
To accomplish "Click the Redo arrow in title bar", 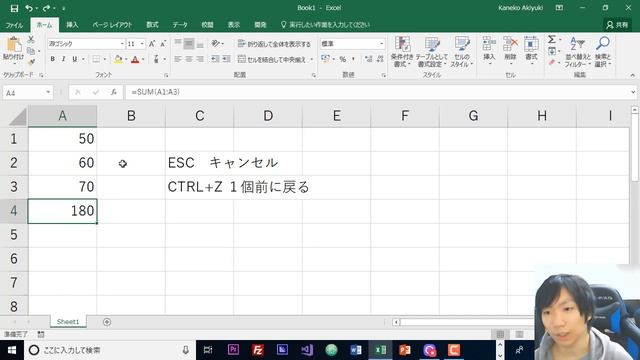I will point(46,8).
